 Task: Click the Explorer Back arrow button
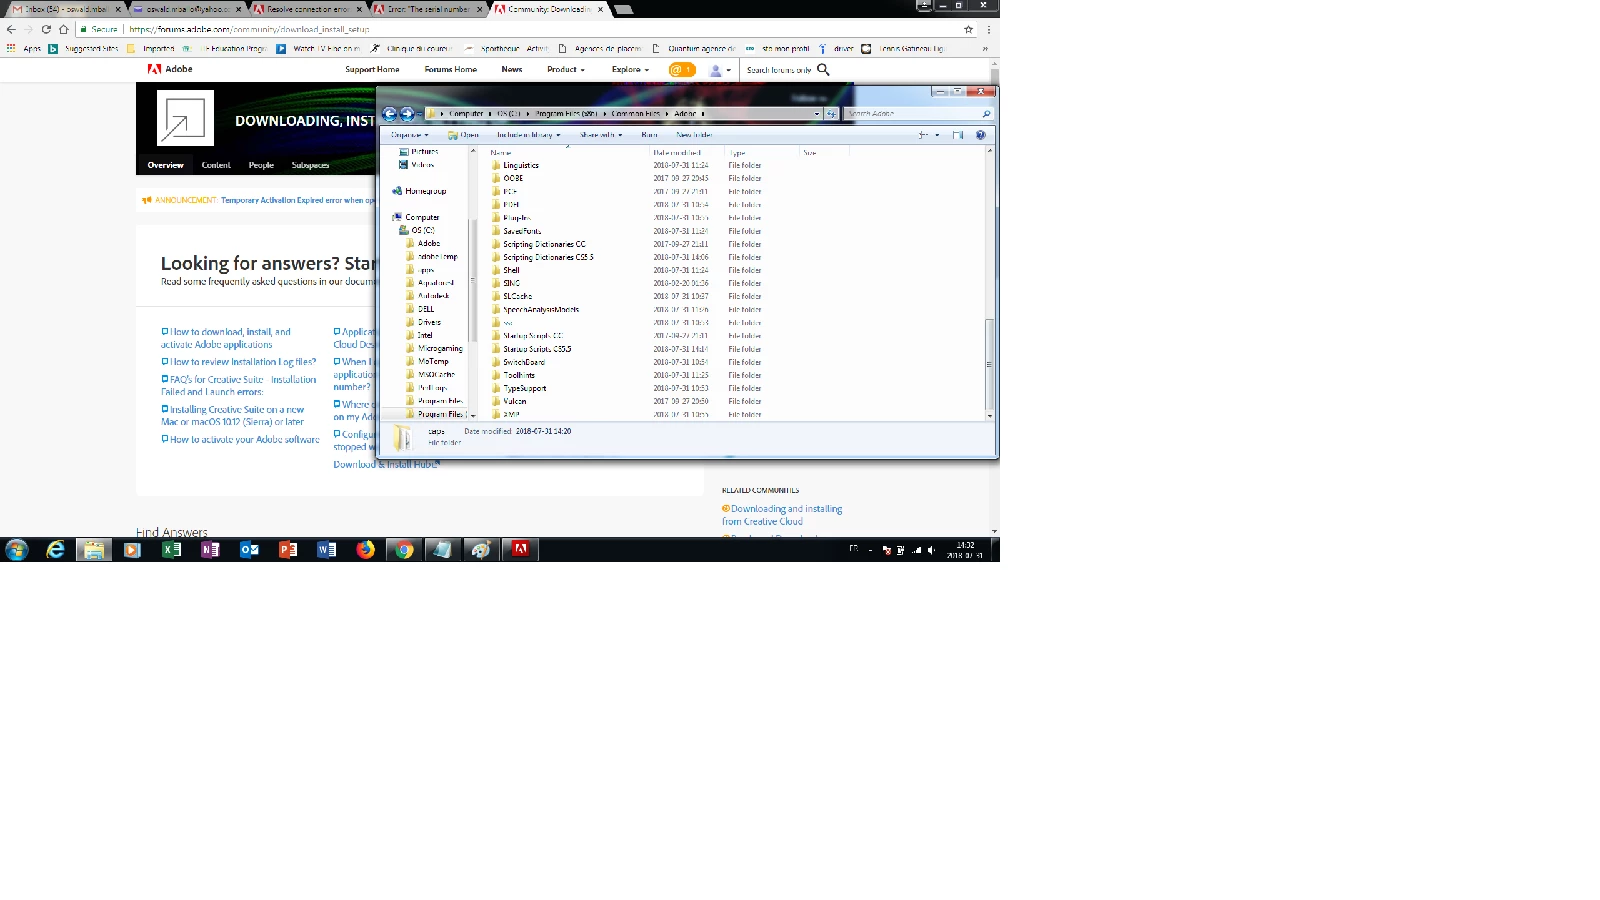(x=390, y=114)
